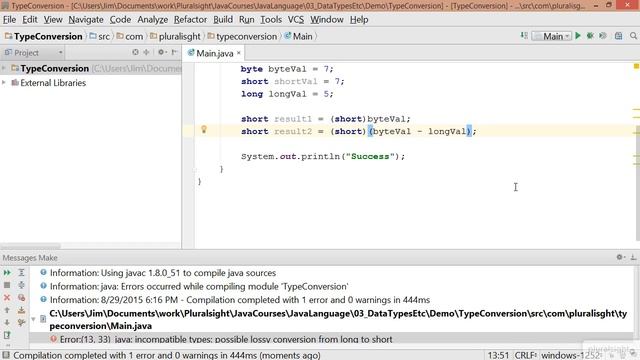Click com breadcrumb in navigation bar

(130, 36)
